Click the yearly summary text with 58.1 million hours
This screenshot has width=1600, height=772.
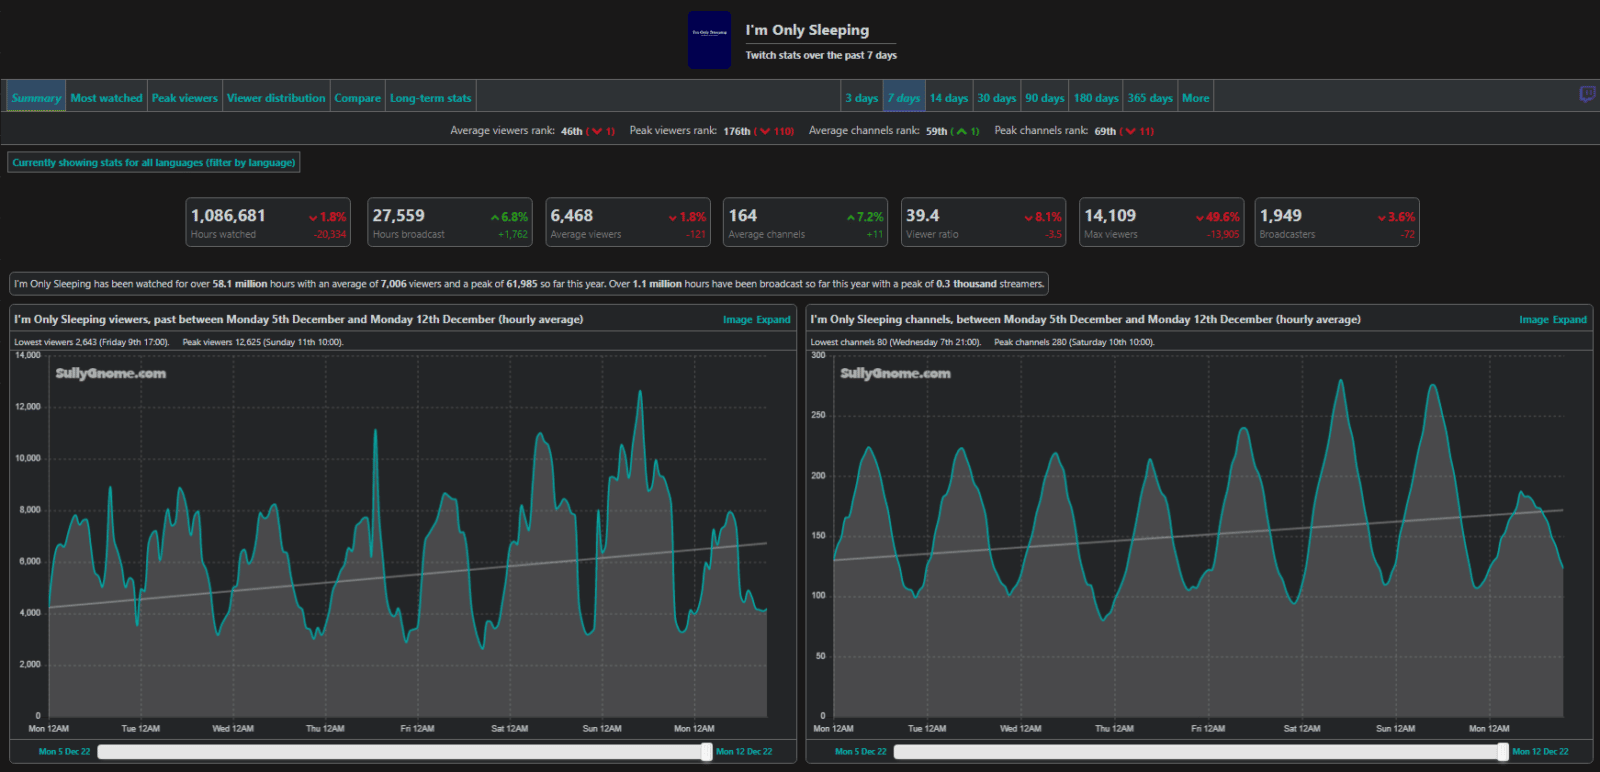[529, 284]
